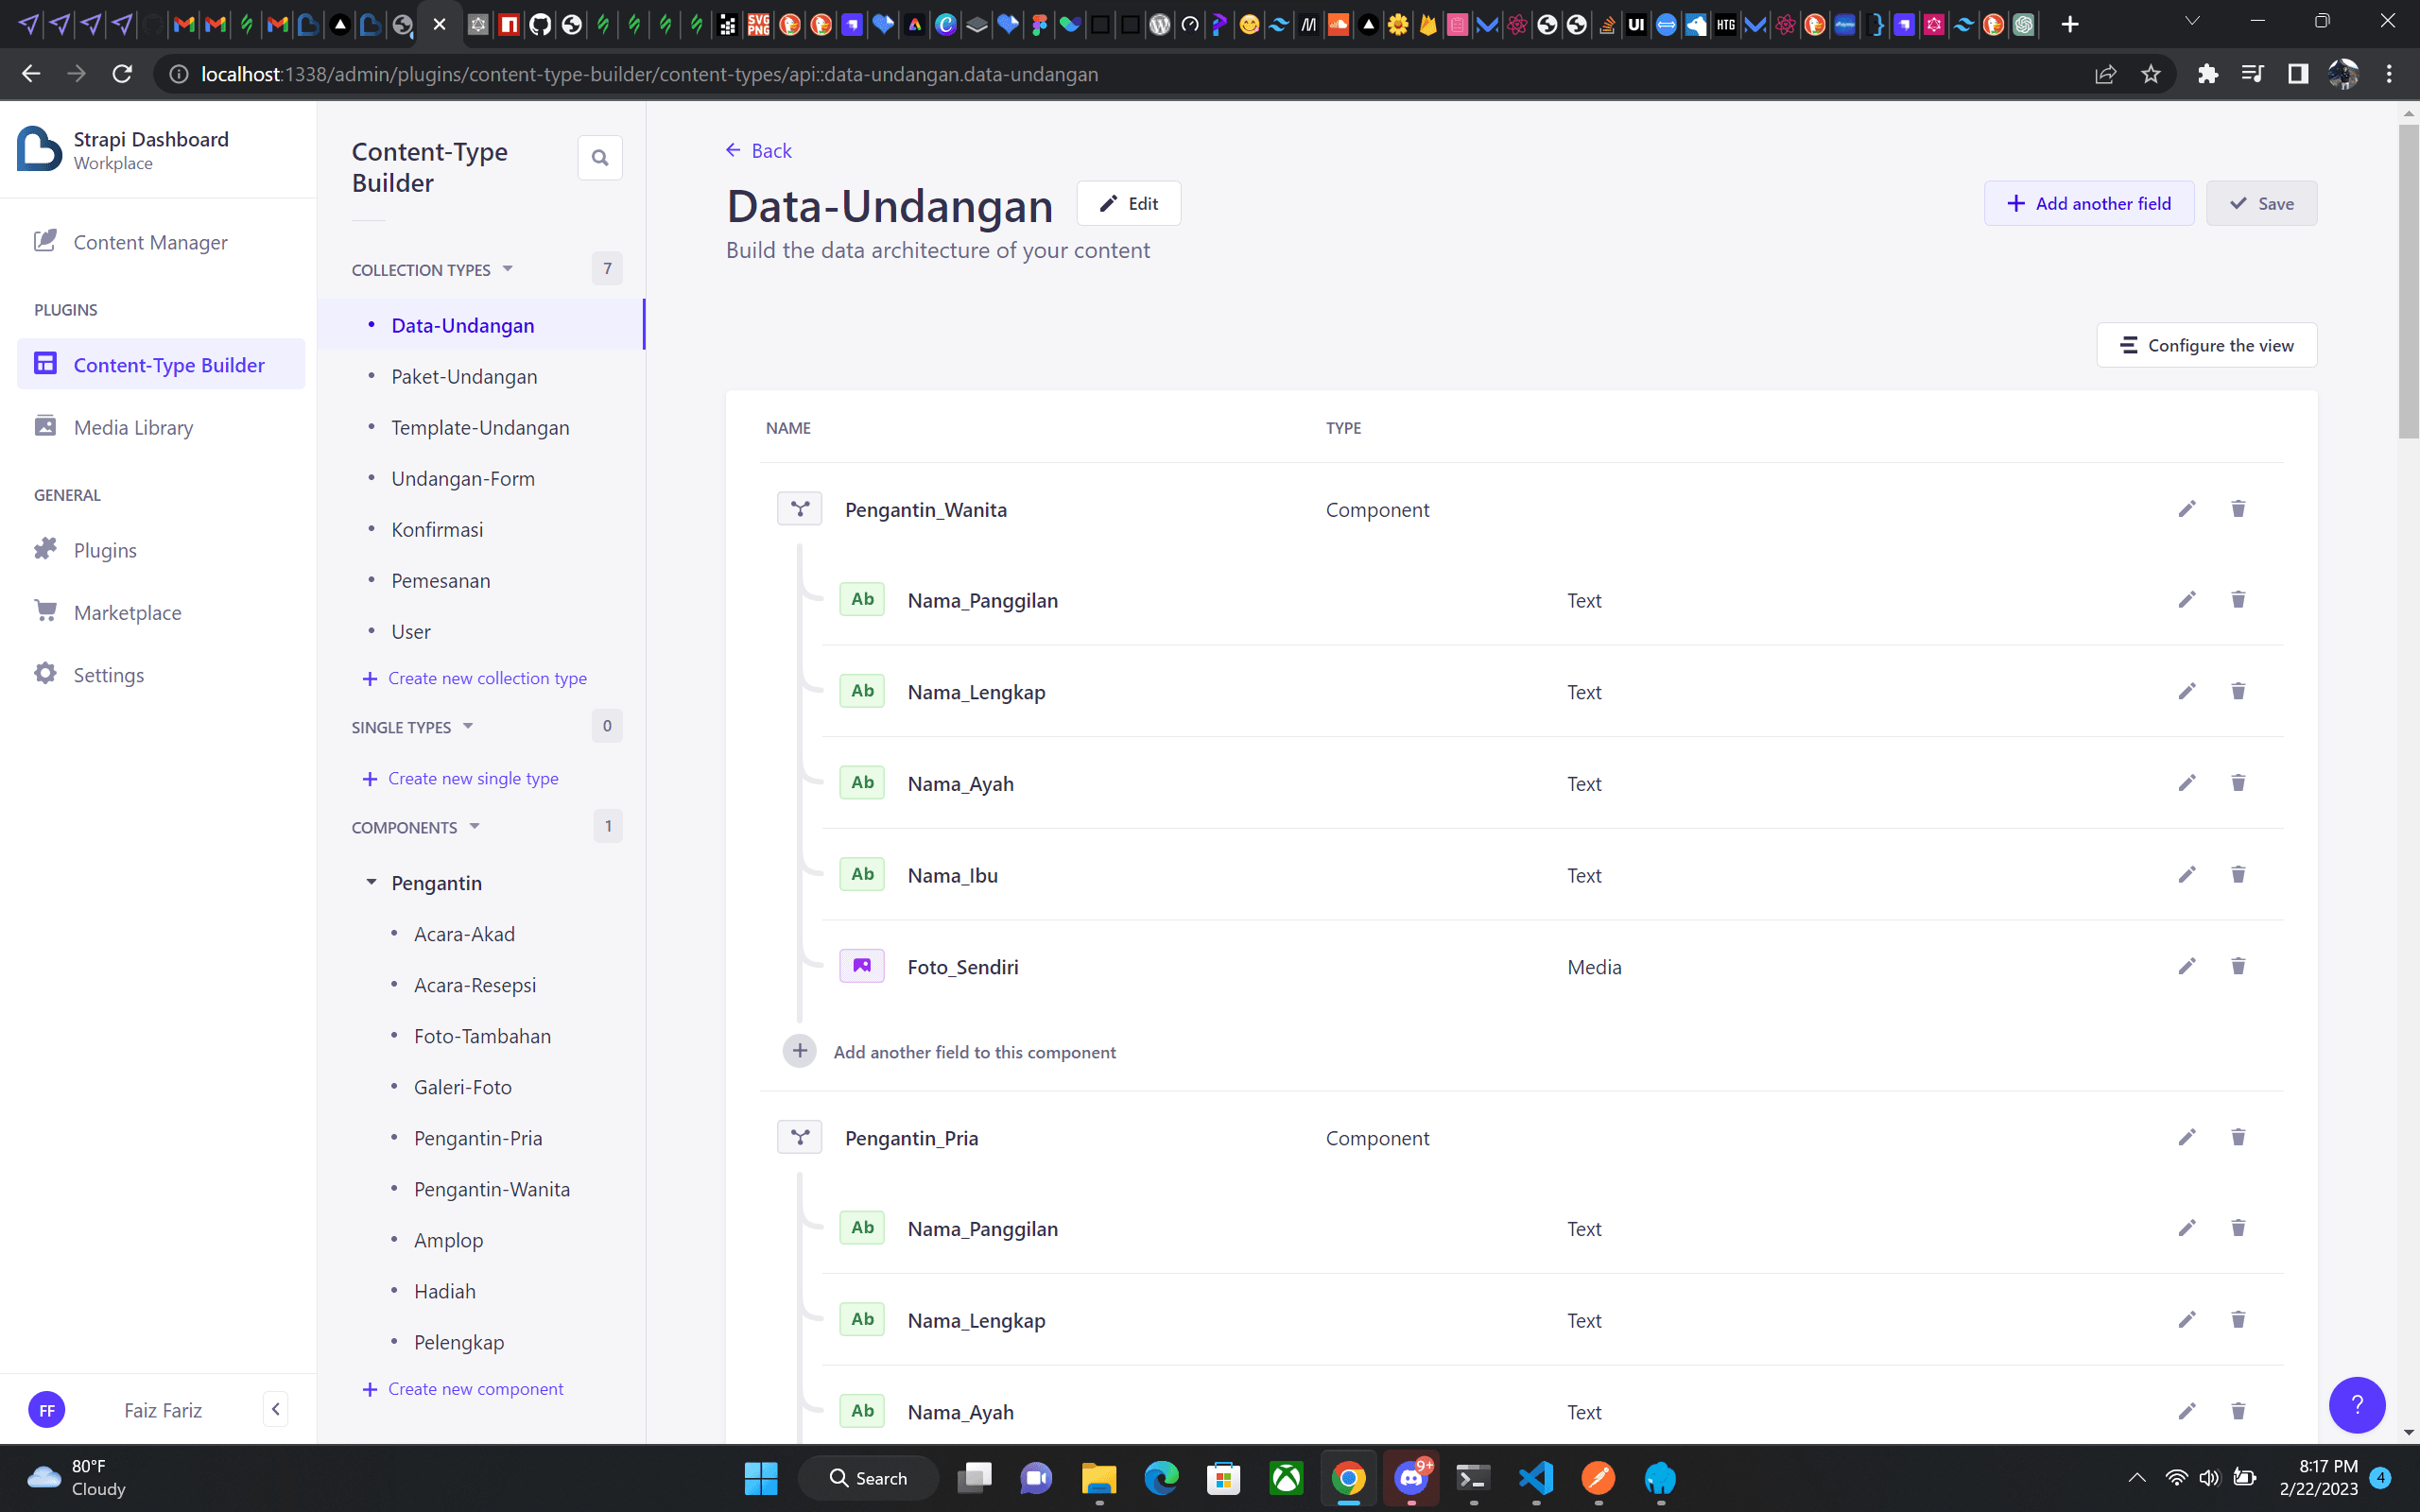Delete the Pengantin_Wanita component field
Viewport: 2420px width, 1512px height.
tap(2238, 509)
